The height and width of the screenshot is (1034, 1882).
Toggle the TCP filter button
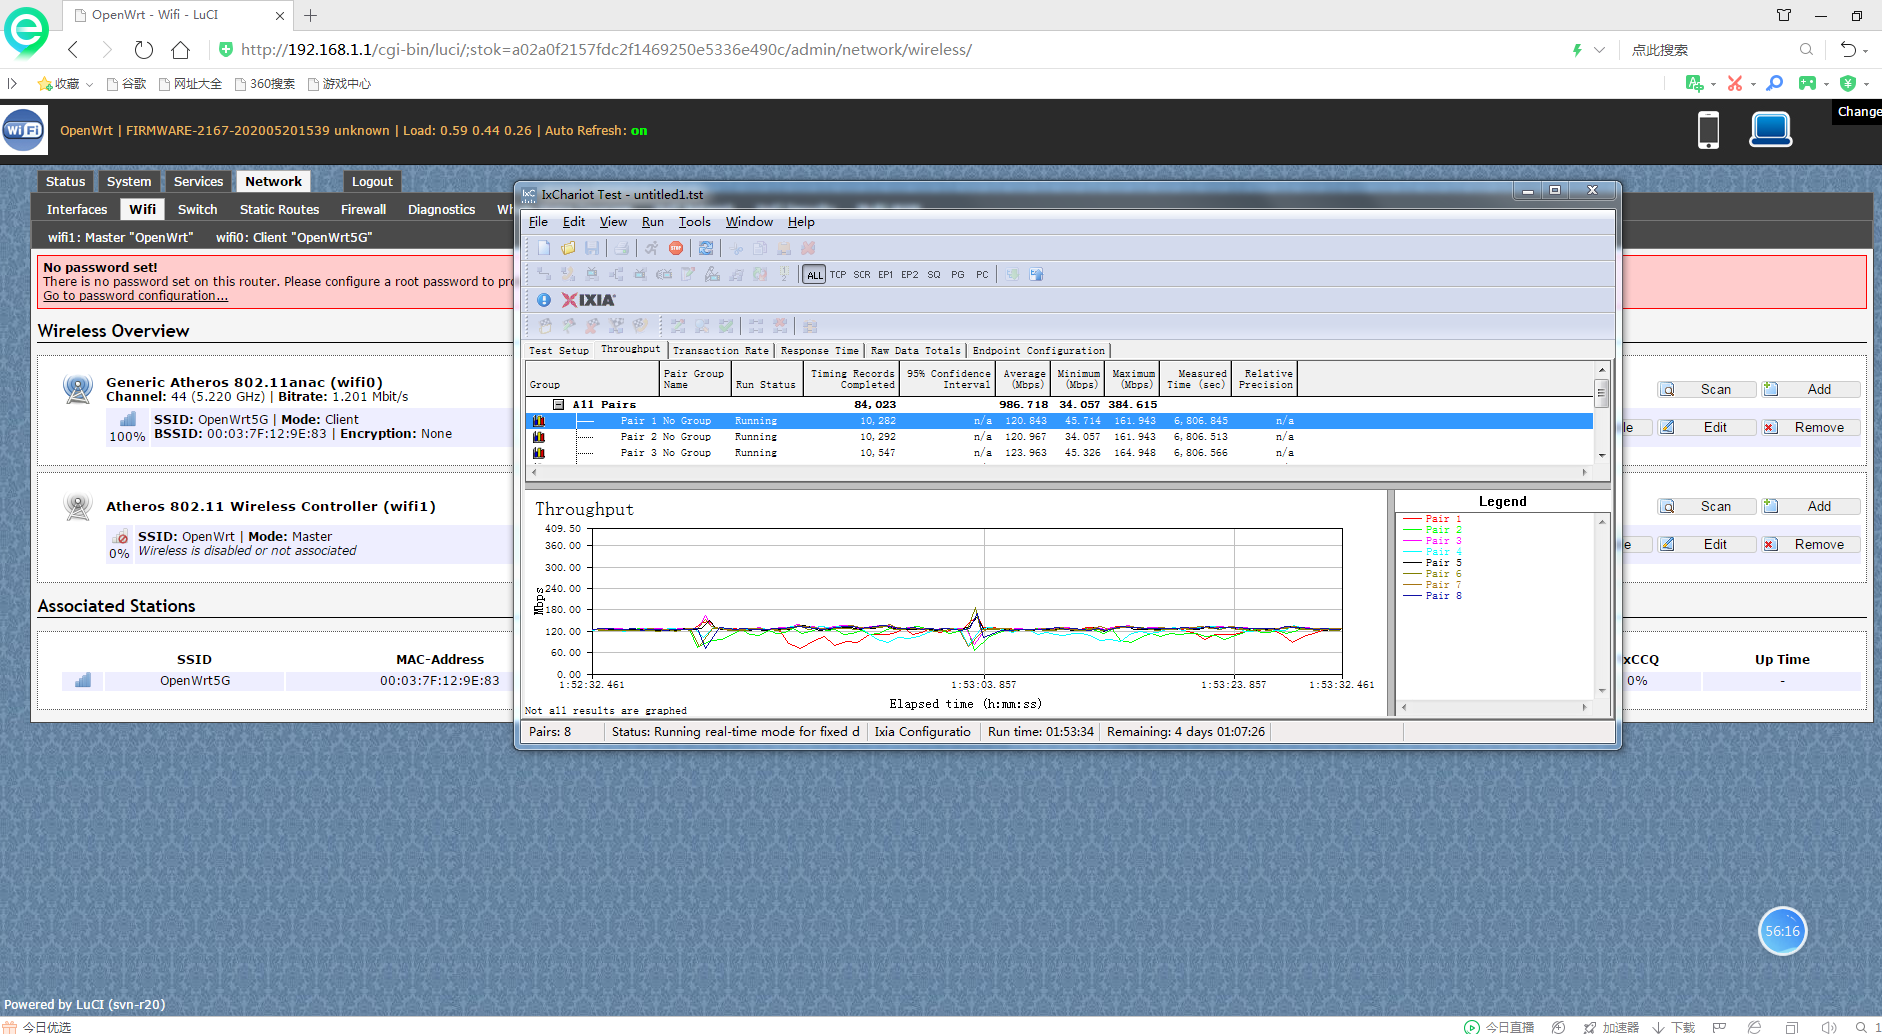[838, 275]
